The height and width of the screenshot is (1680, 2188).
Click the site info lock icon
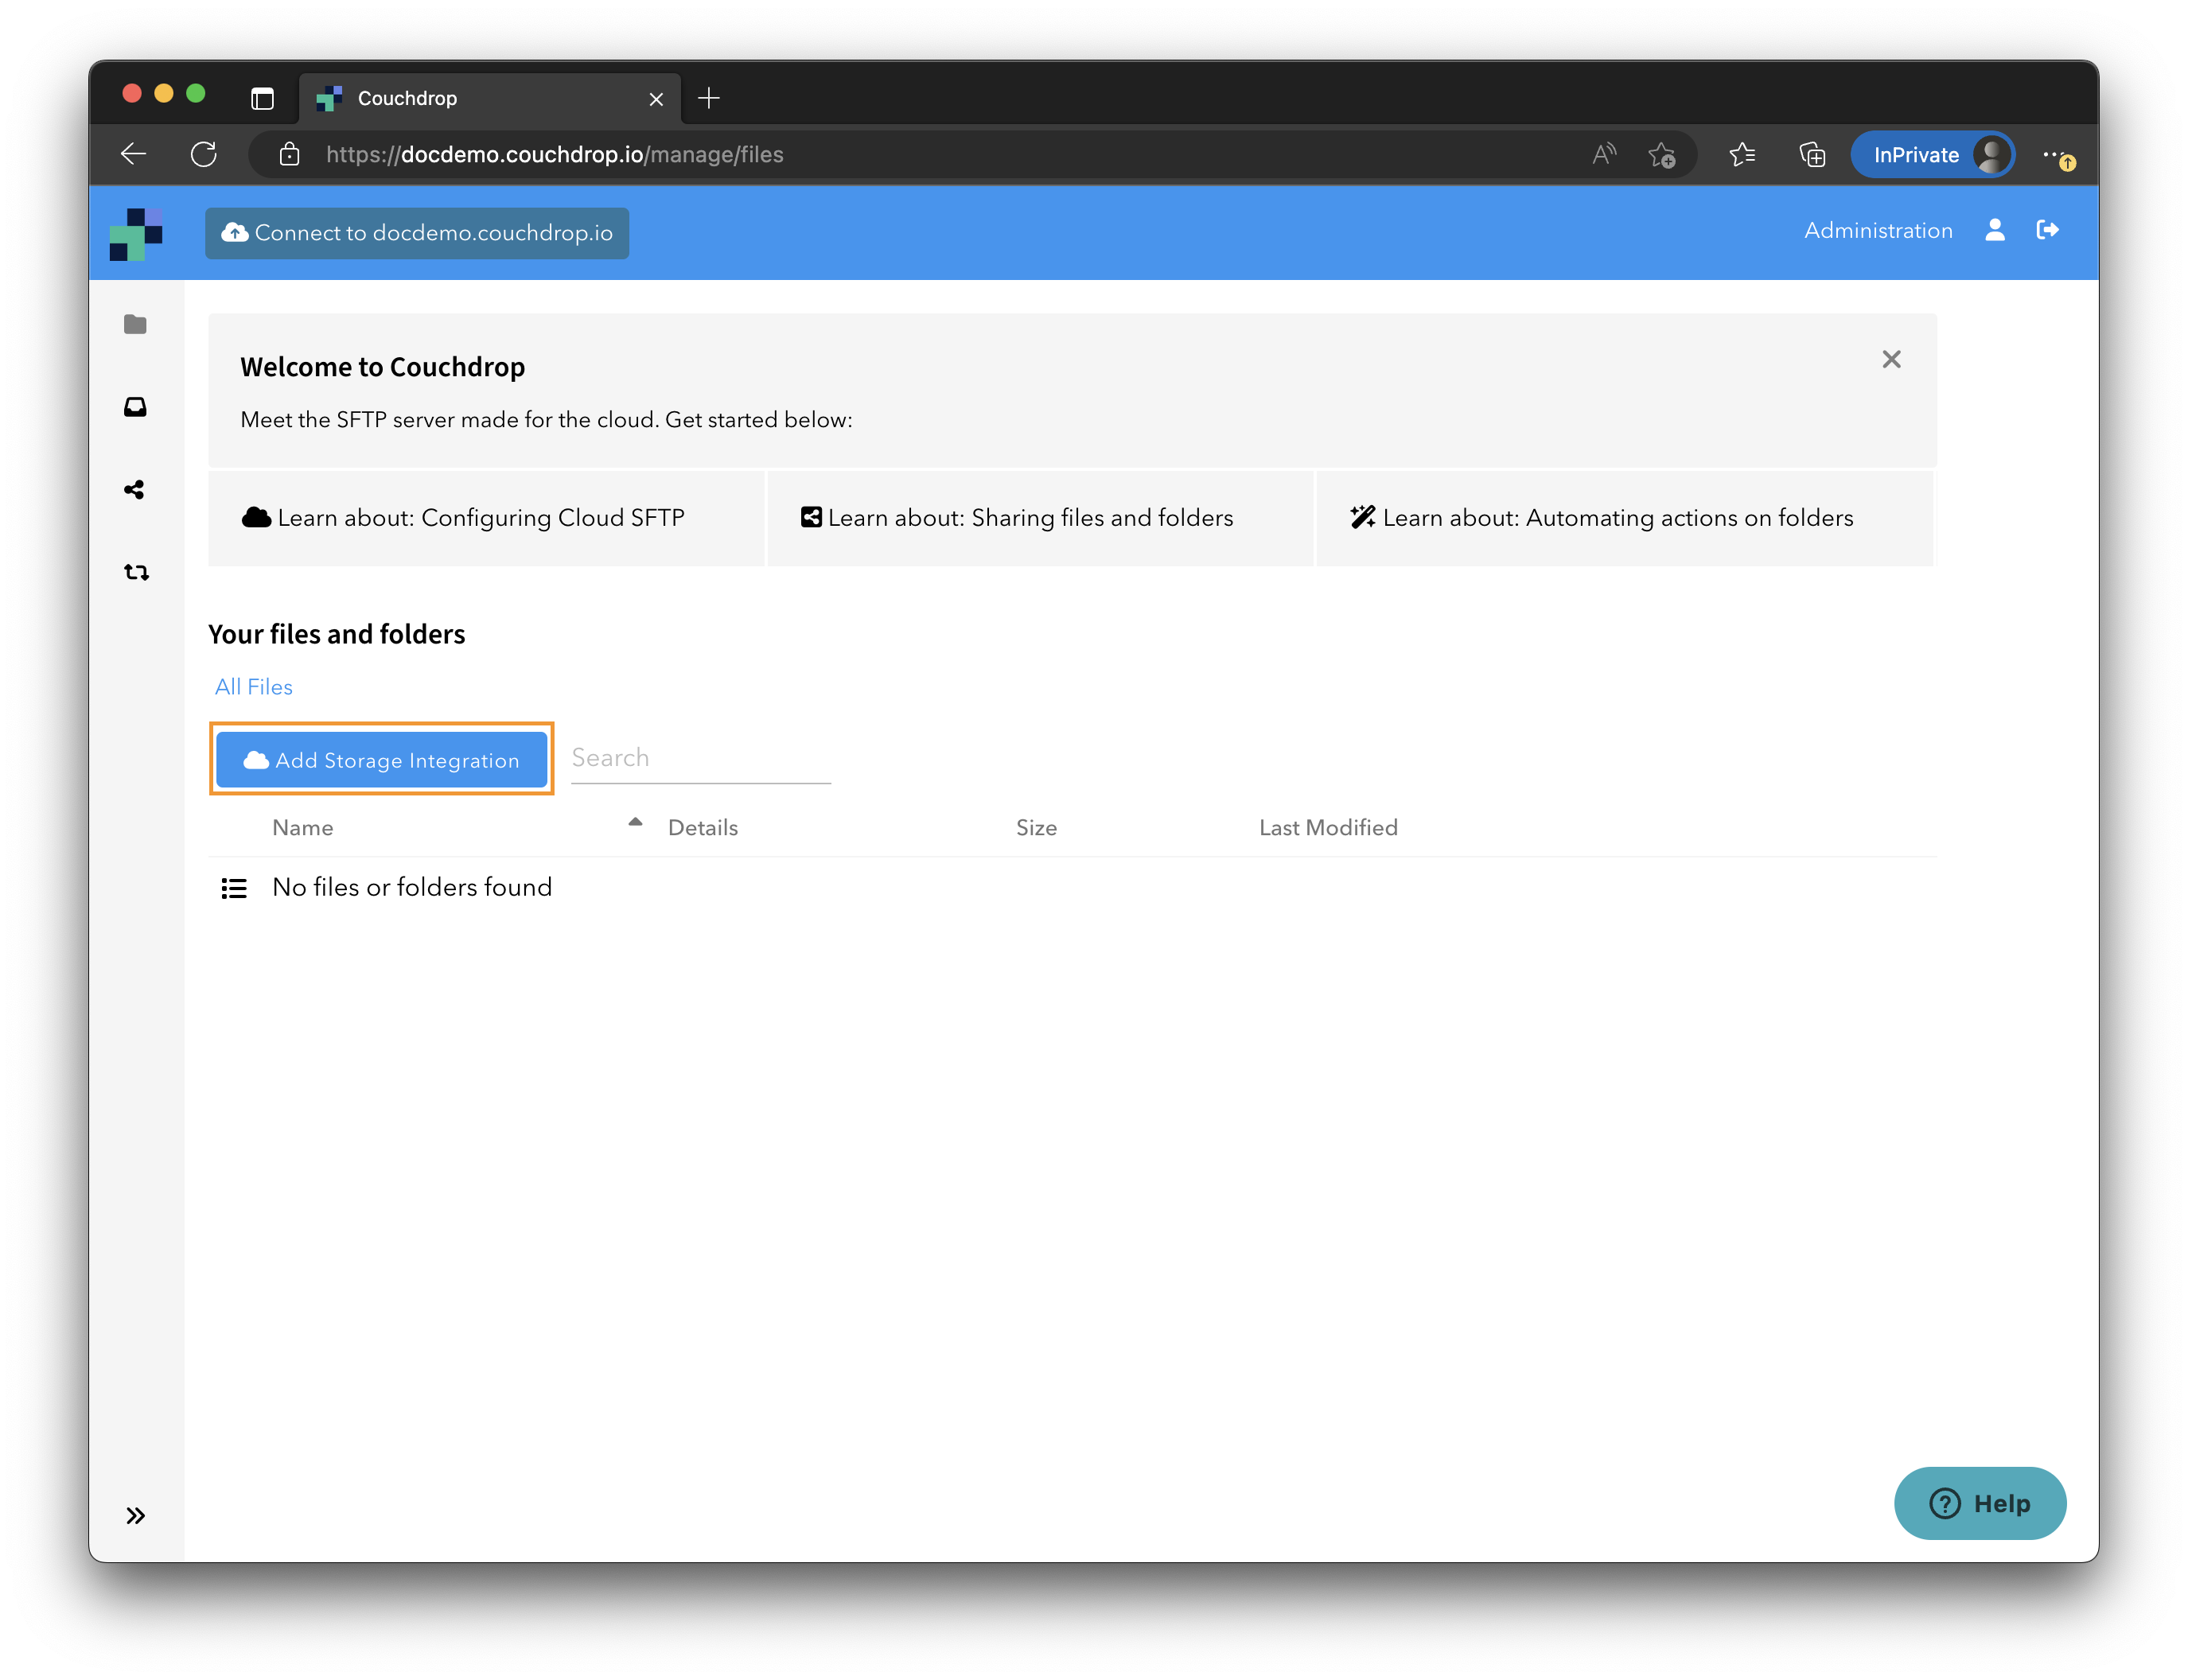pos(289,155)
